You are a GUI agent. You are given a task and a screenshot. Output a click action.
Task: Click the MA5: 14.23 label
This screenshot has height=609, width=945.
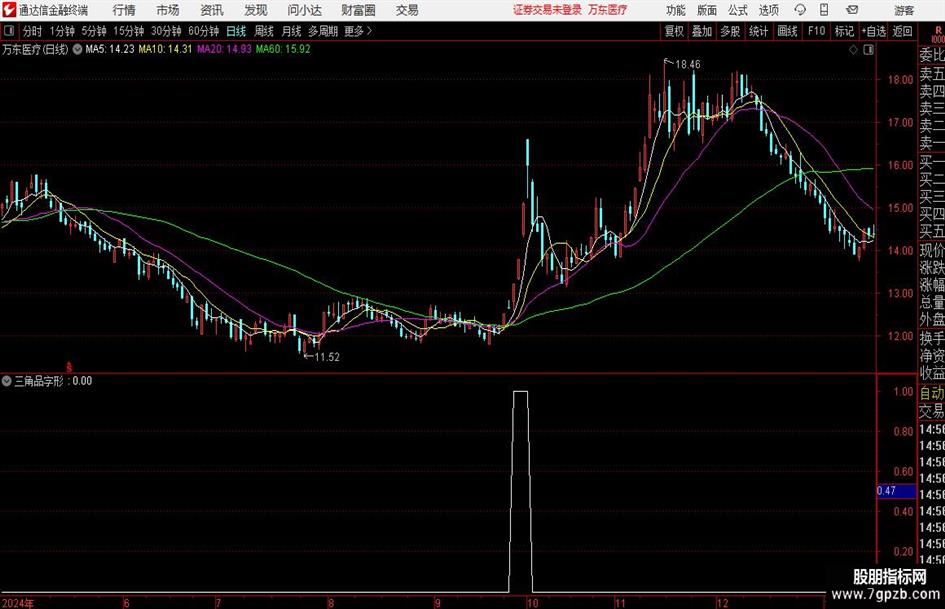[x=110, y=49]
